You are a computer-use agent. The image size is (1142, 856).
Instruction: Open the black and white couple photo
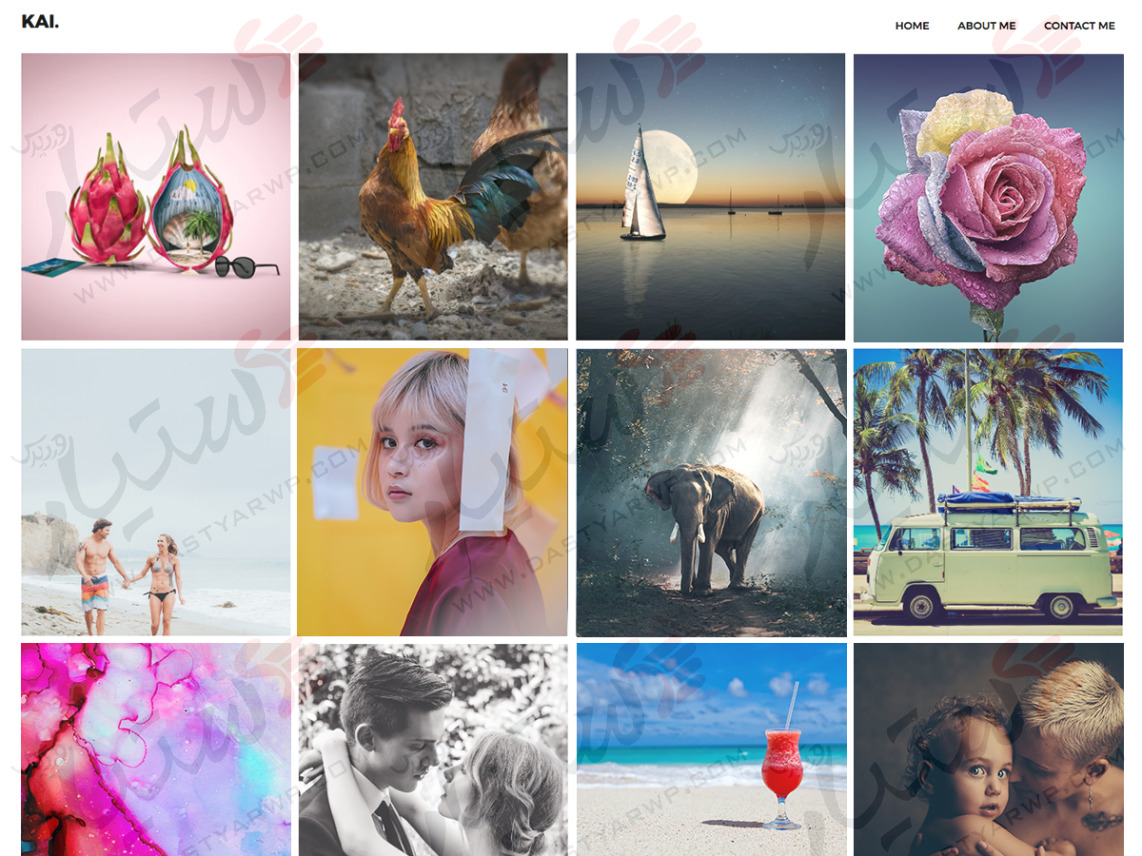click(x=433, y=750)
